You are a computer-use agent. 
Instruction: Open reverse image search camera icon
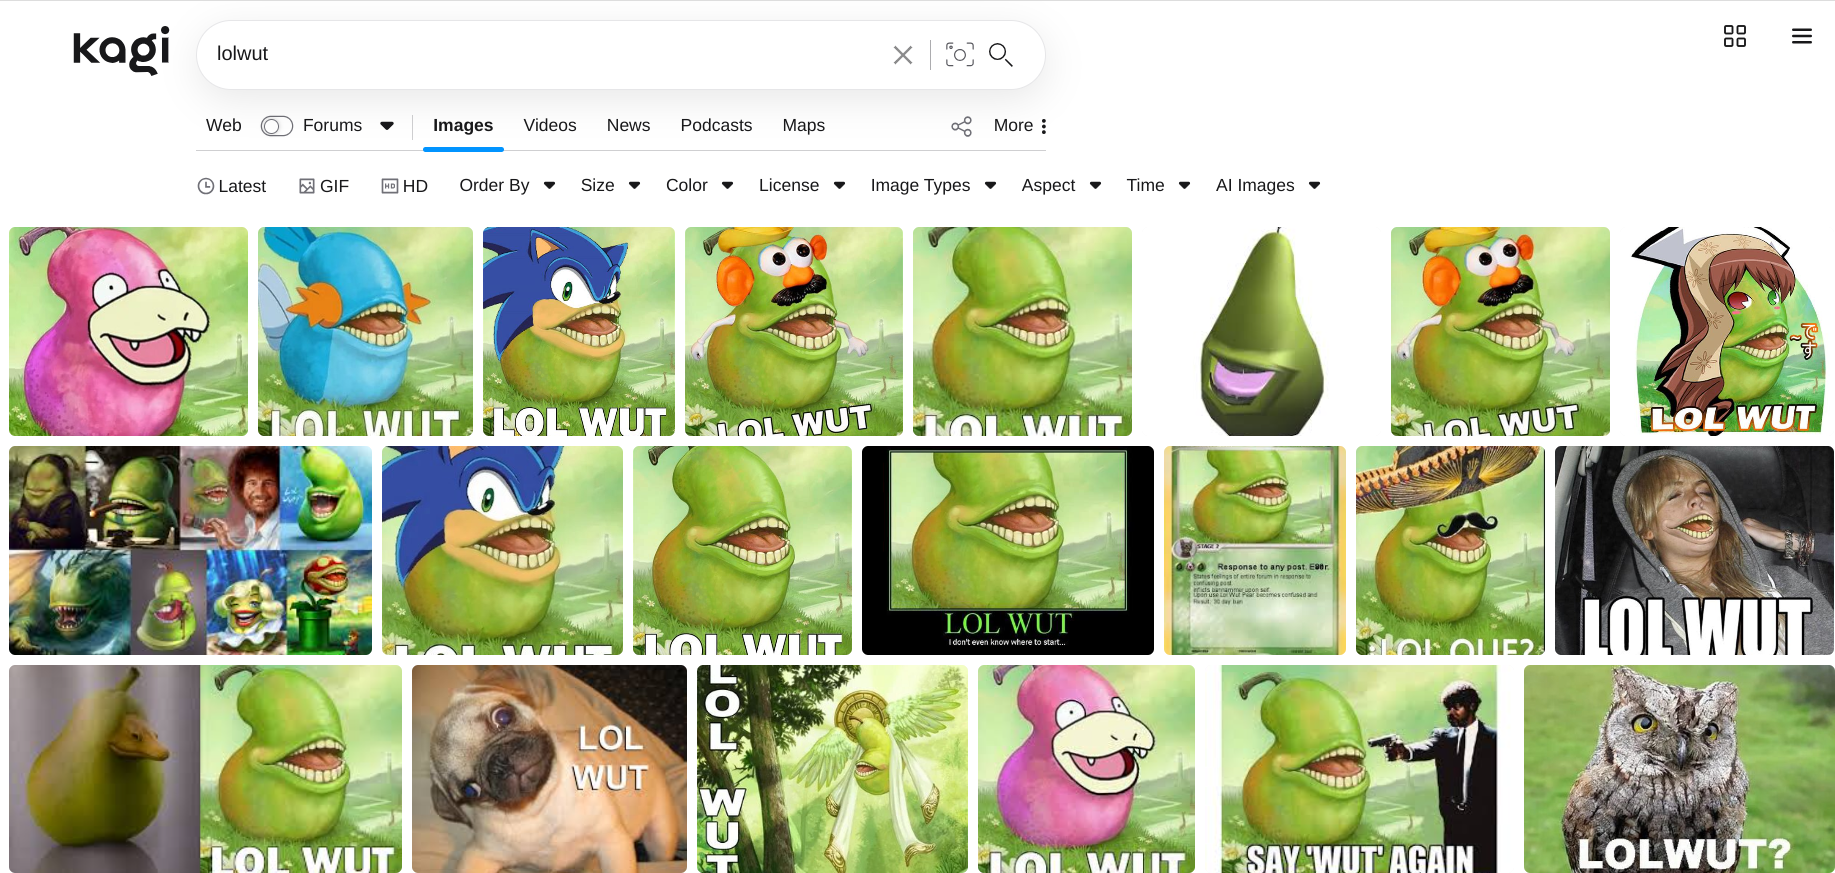[x=960, y=54]
